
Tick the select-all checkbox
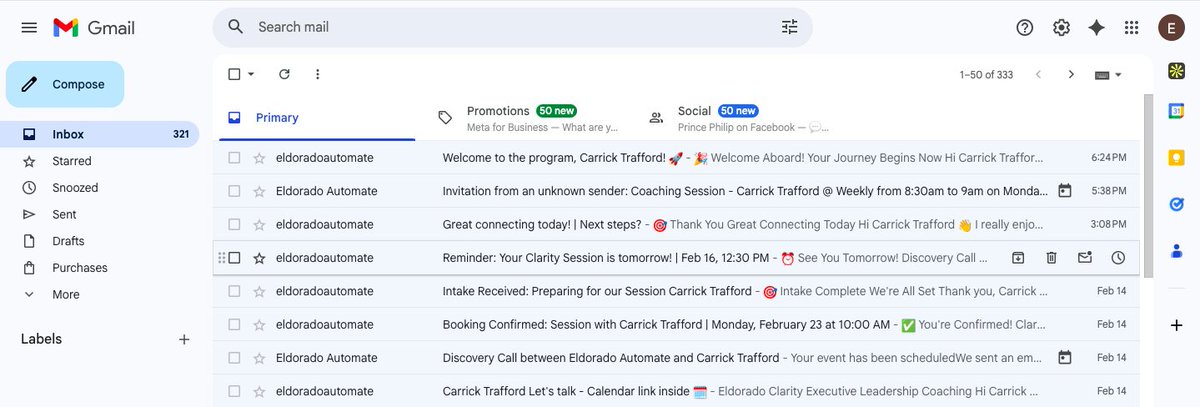[x=234, y=74]
